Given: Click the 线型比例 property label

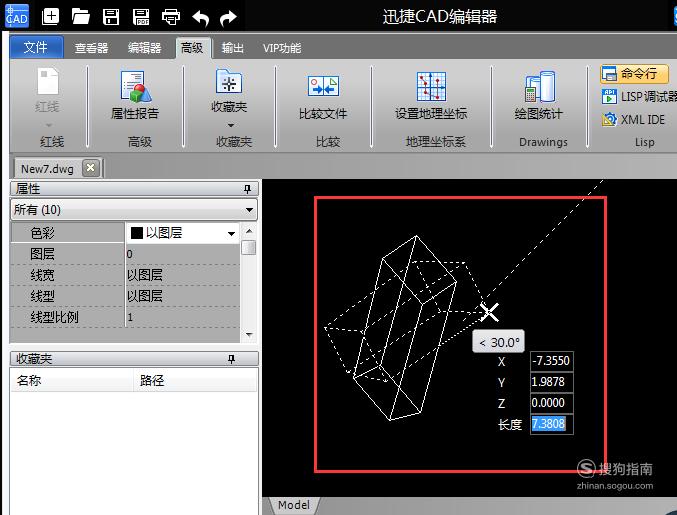Looking at the screenshot, I should click(x=54, y=317).
